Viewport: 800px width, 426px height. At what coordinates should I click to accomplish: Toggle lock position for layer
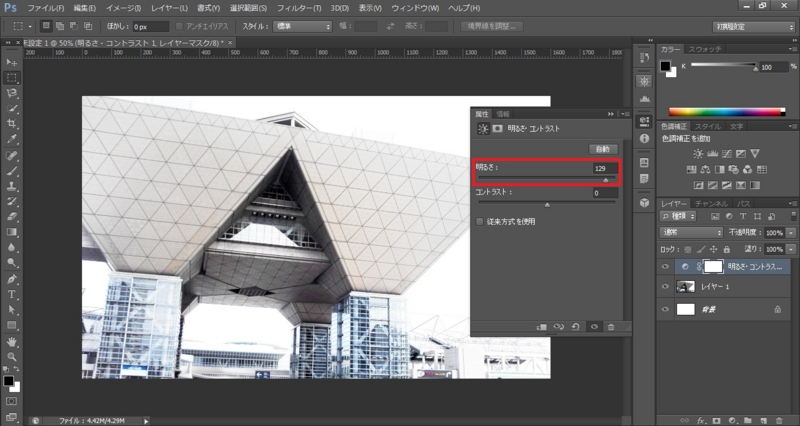(x=713, y=249)
